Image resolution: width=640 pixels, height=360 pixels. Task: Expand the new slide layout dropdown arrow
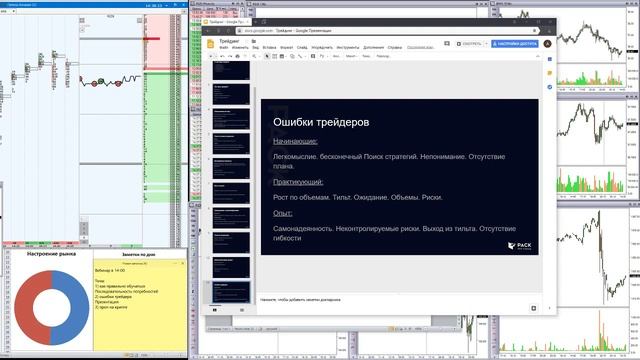pyautogui.click(x=216, y=56)
